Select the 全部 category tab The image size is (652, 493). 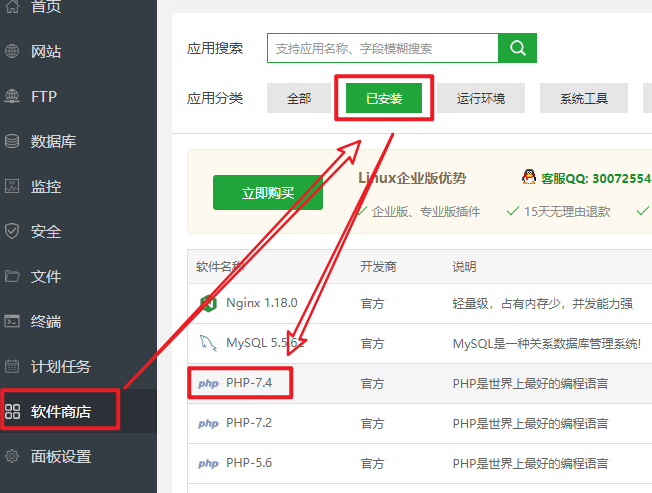tap(299, 98)
